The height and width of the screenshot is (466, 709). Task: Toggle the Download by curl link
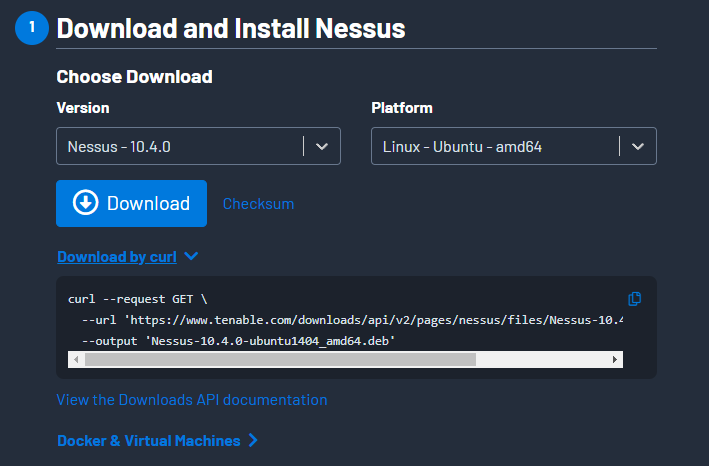(x=117, y=257)
